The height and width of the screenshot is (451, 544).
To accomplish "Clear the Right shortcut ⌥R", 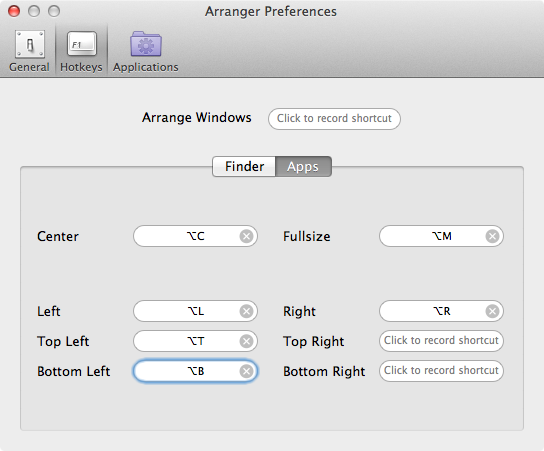I will (x=492, y=311).
